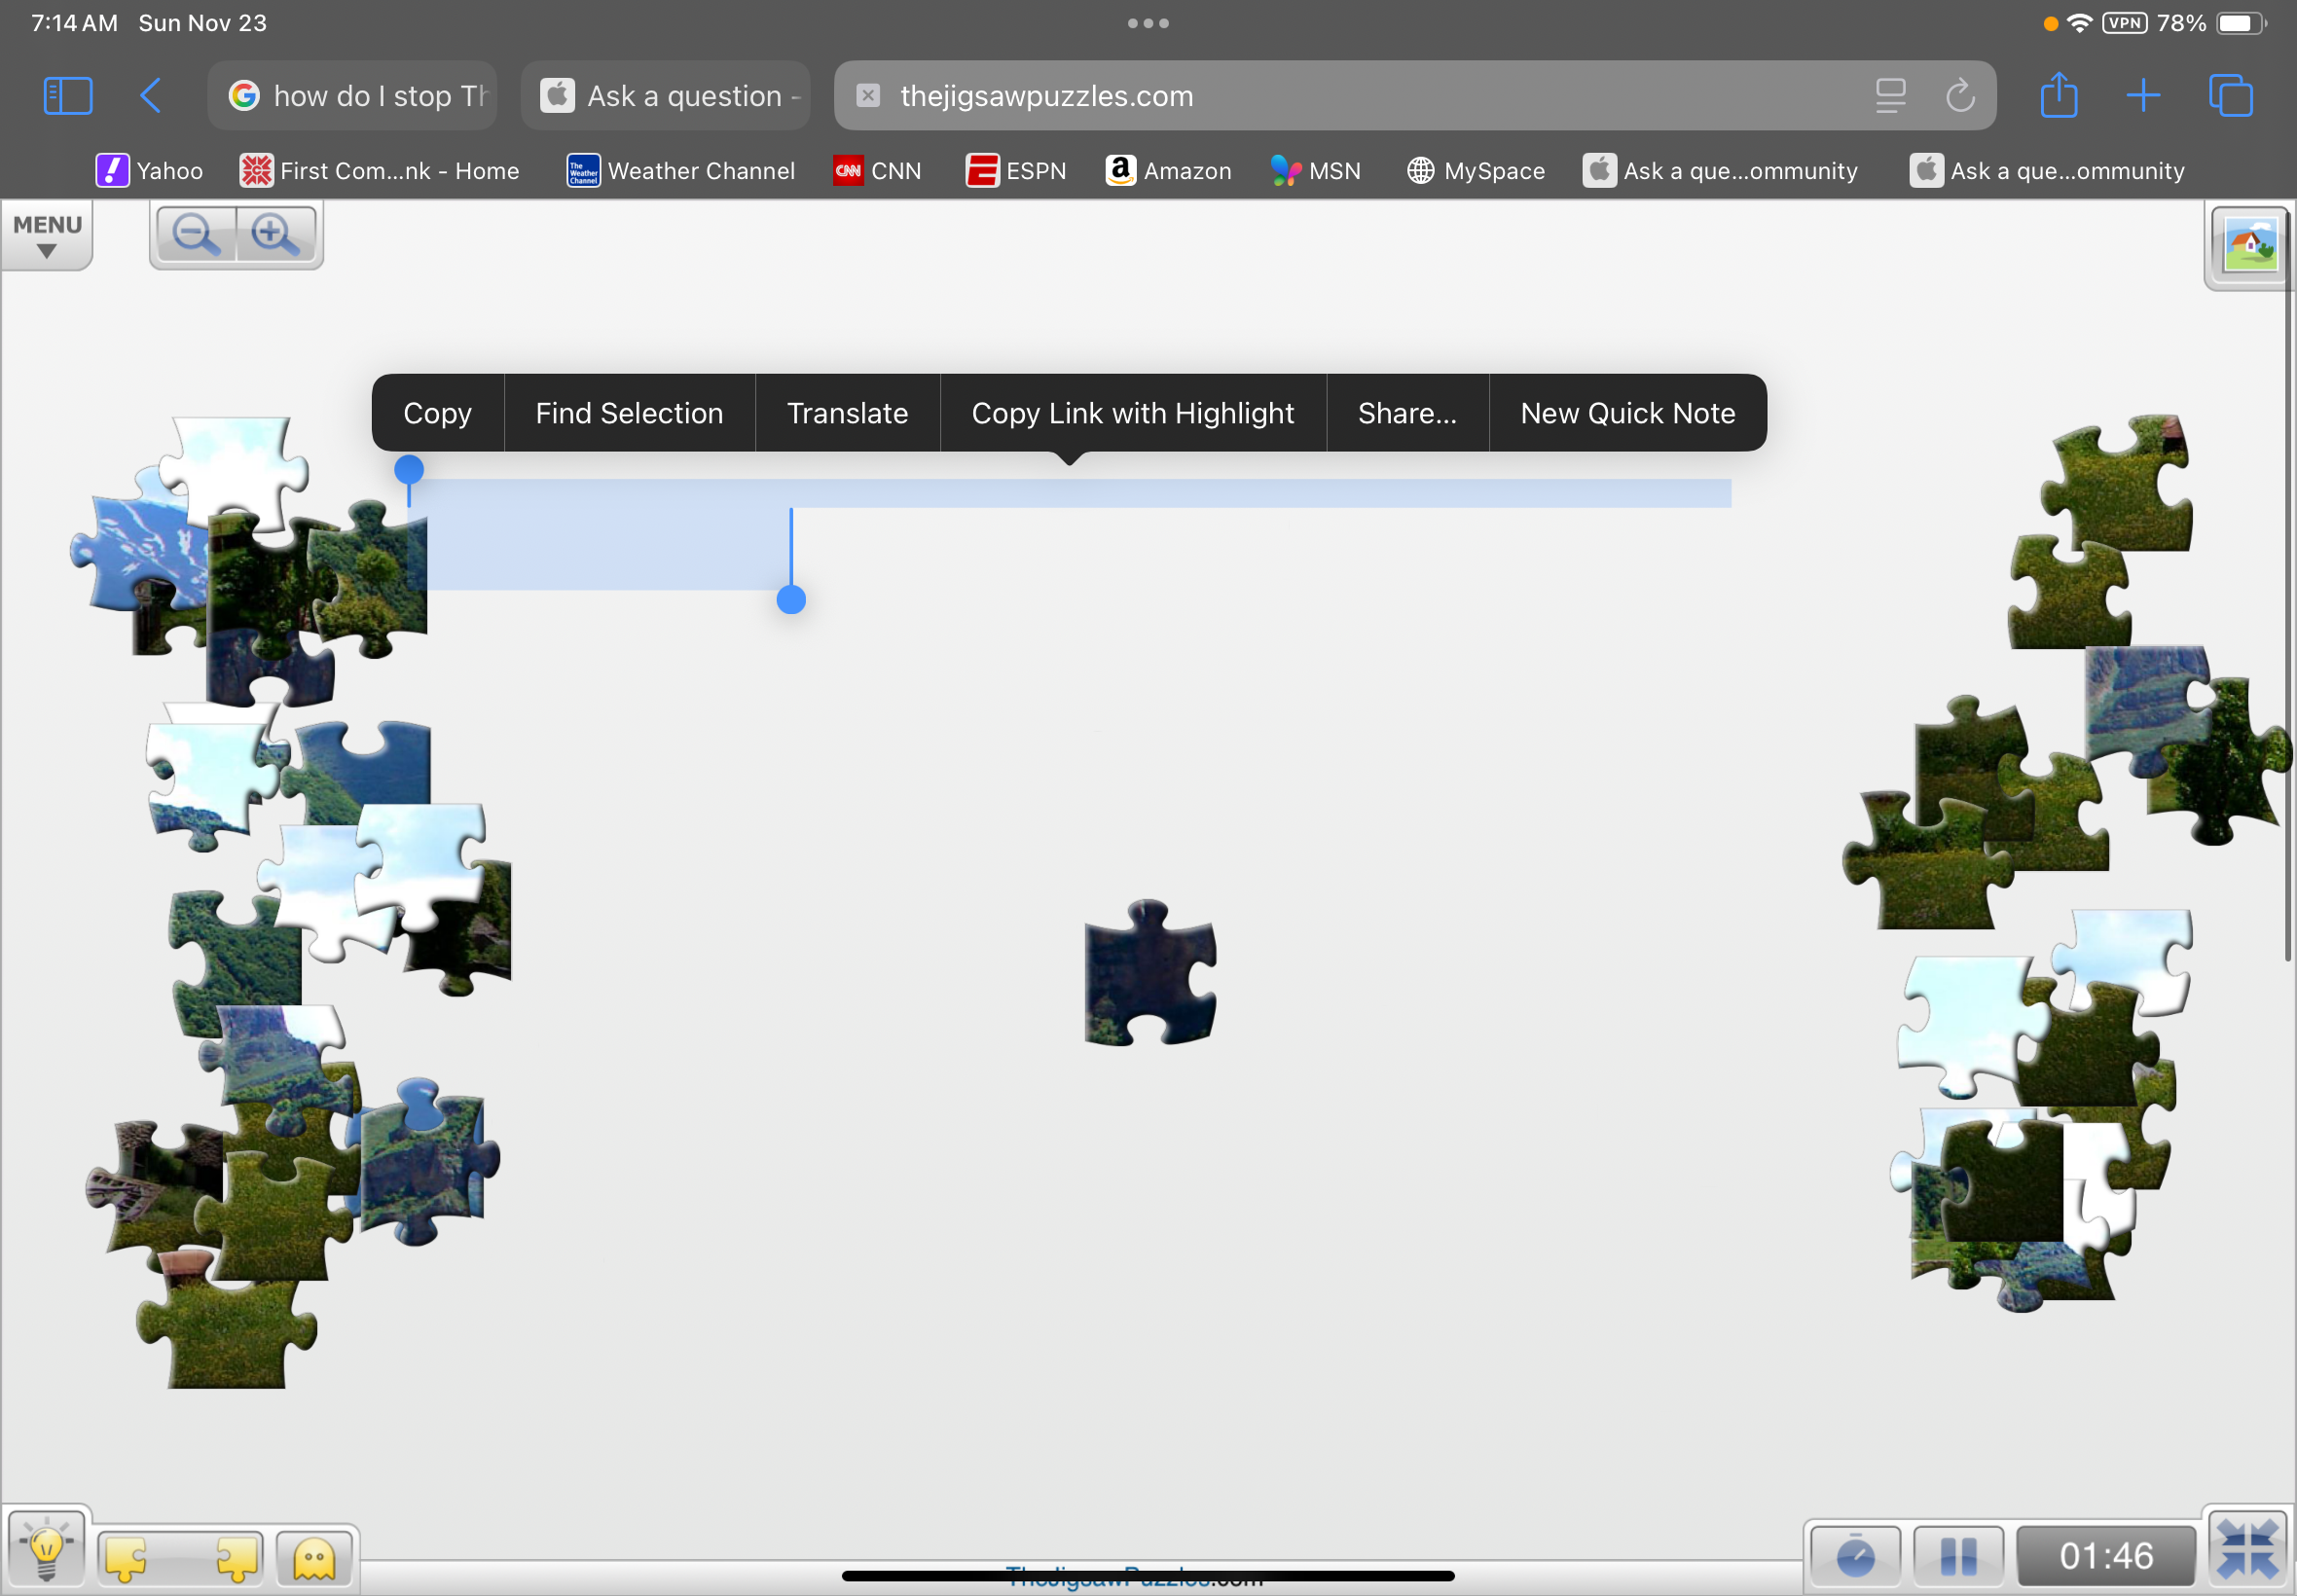Tap the Safari share icon
The width and height of the screenshot is (2297, 1596).
coord(2058,96)
